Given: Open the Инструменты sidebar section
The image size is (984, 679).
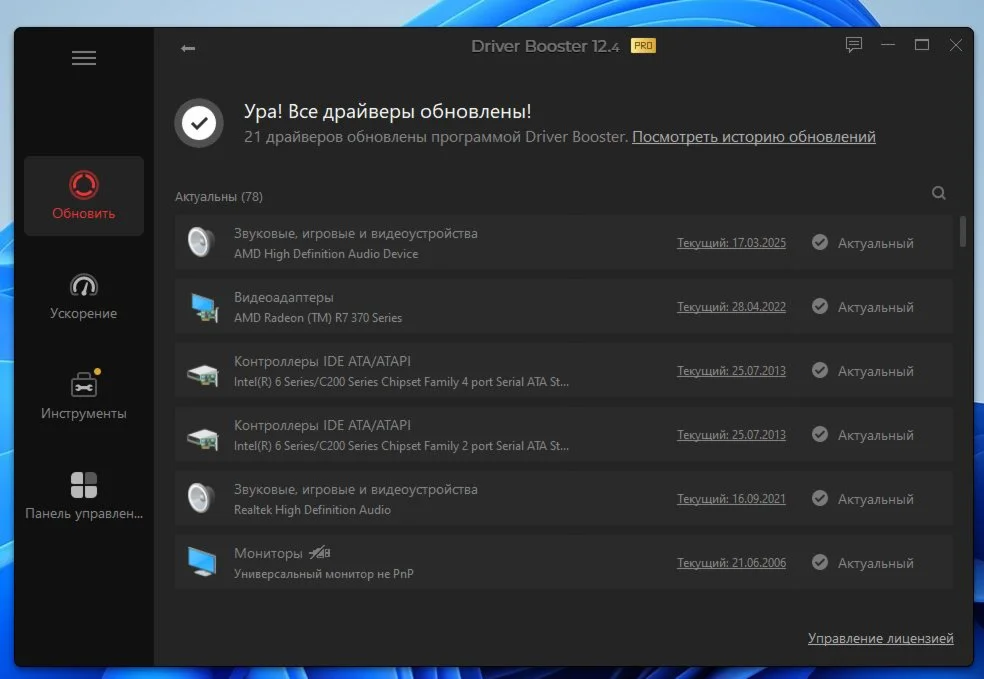Looking at the screenshot, I should click(83, 395).
